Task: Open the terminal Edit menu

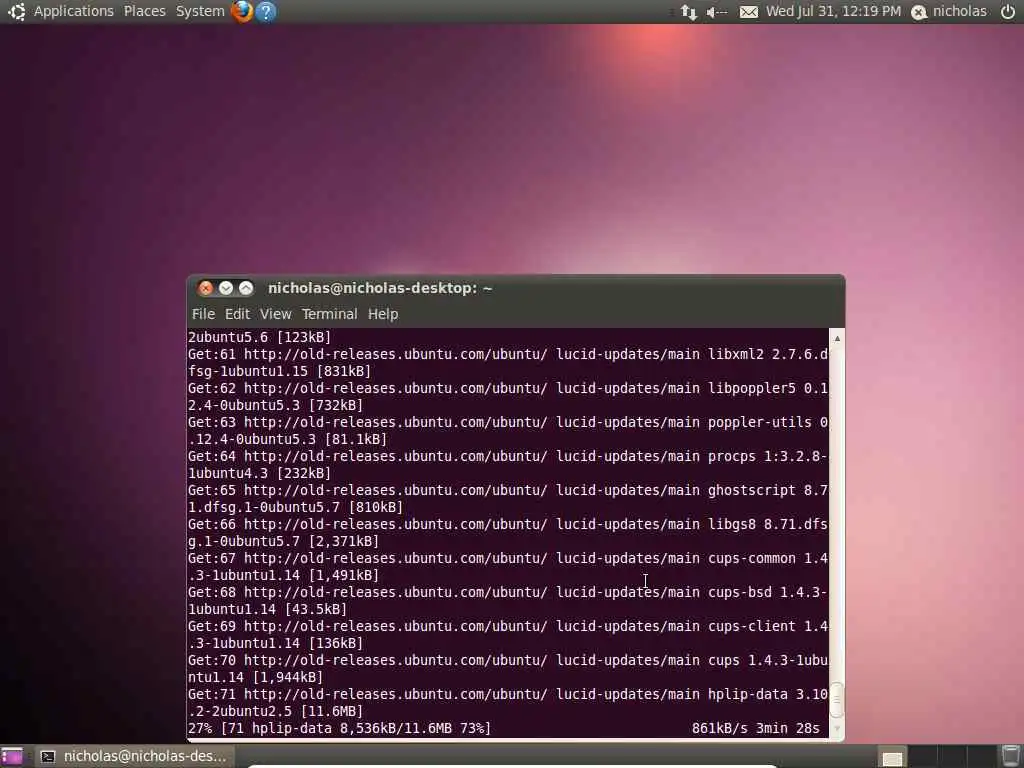Action: [x=237, y=314]
